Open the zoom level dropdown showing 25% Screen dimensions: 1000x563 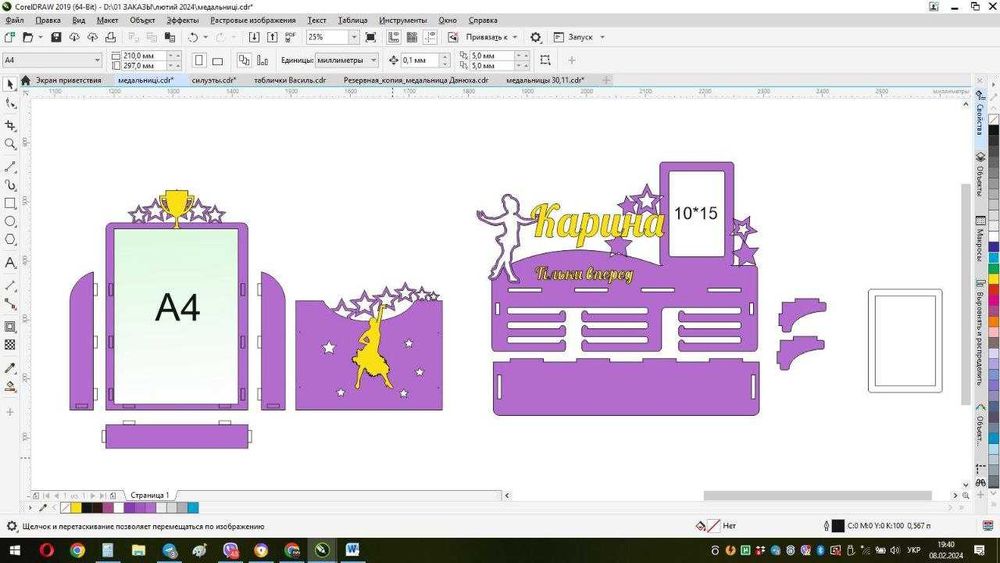click(353, 37)
